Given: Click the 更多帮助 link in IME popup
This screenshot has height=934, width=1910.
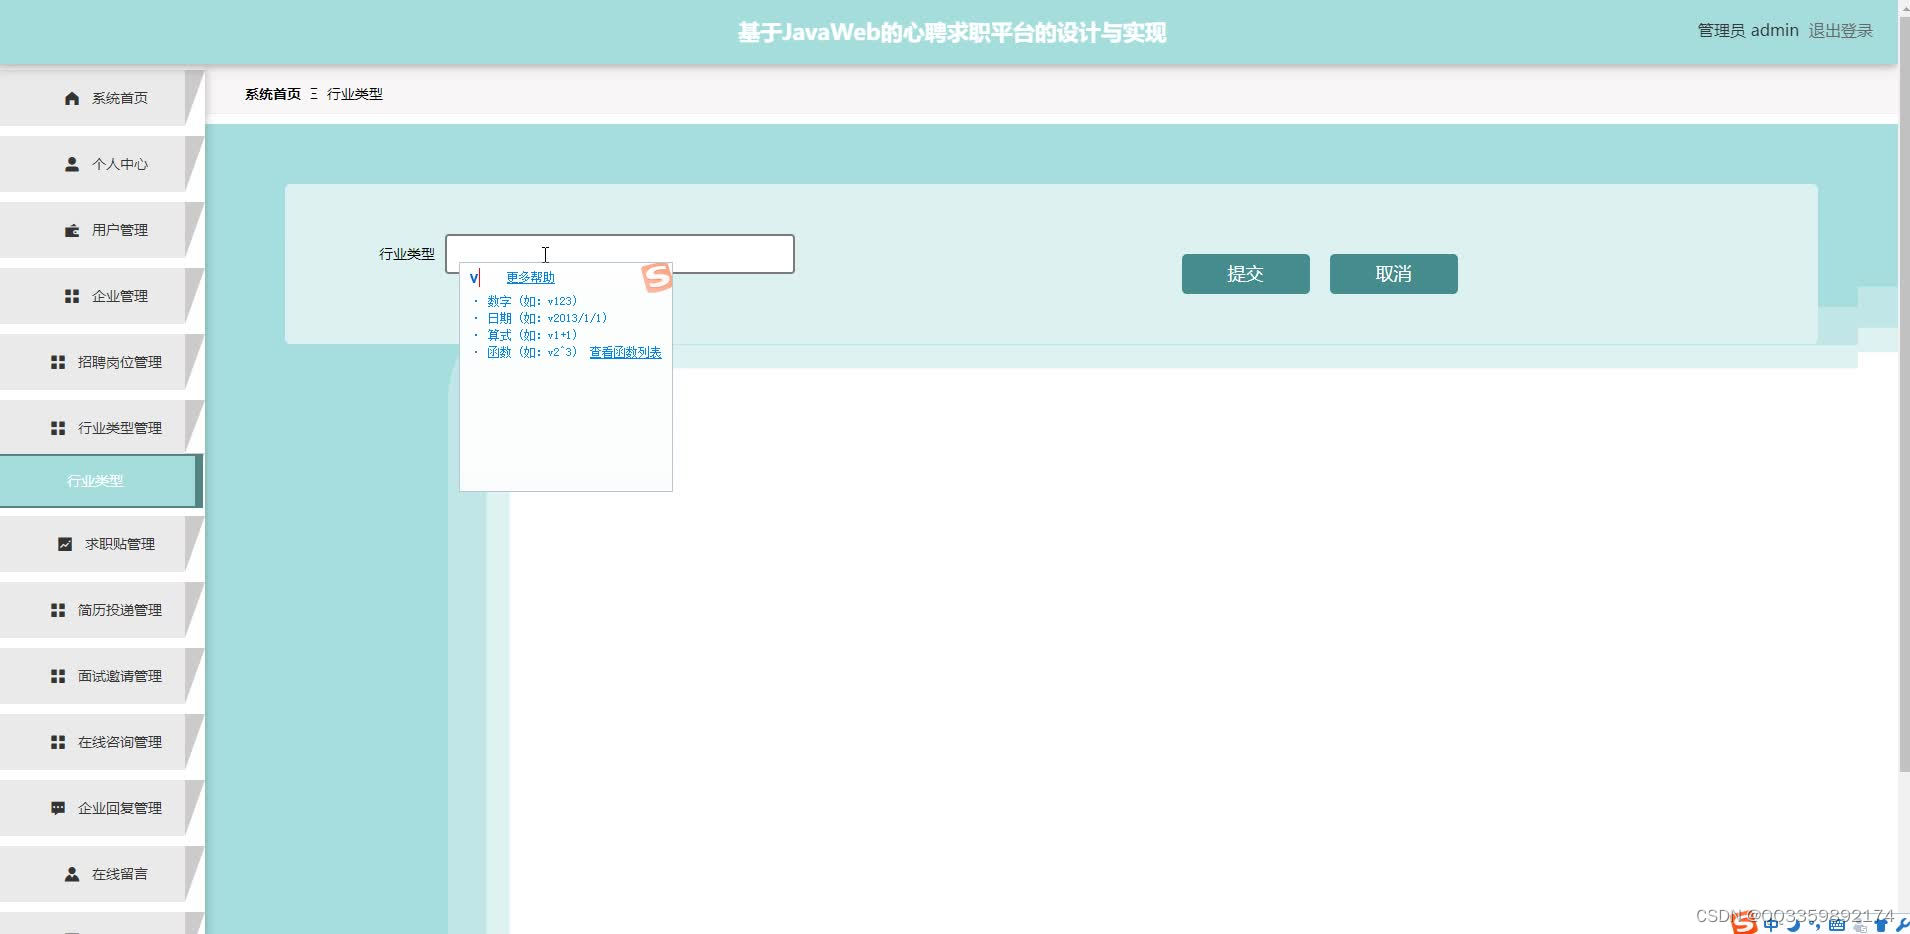Looking at the screenshot, I should click(530, 278).
